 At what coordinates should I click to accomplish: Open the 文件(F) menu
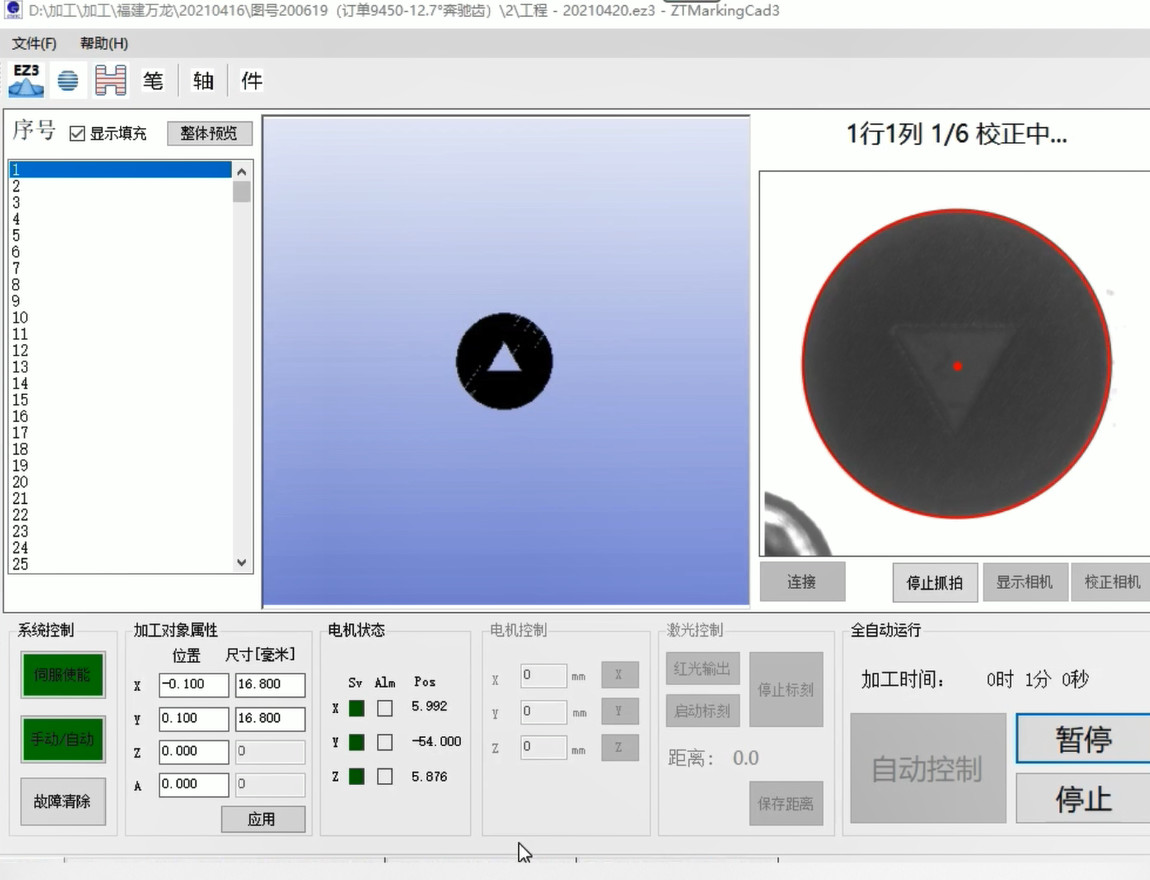click(x=34, y=44)
